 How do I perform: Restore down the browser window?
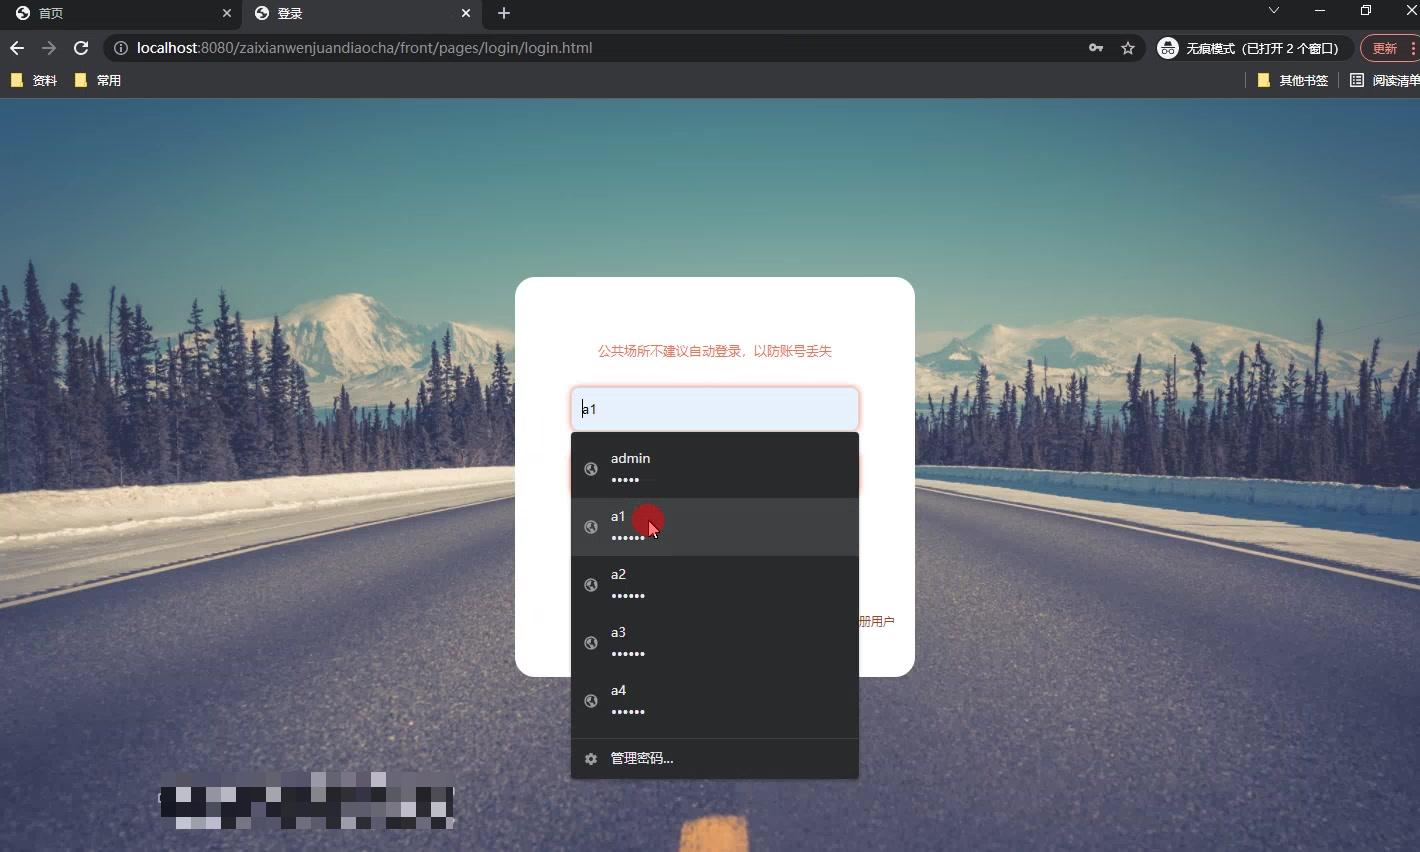pos(1366,10)
